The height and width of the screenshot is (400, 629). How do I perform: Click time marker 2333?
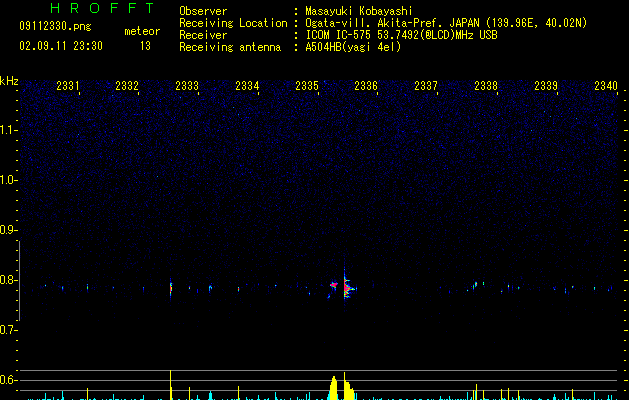point(187,85)
